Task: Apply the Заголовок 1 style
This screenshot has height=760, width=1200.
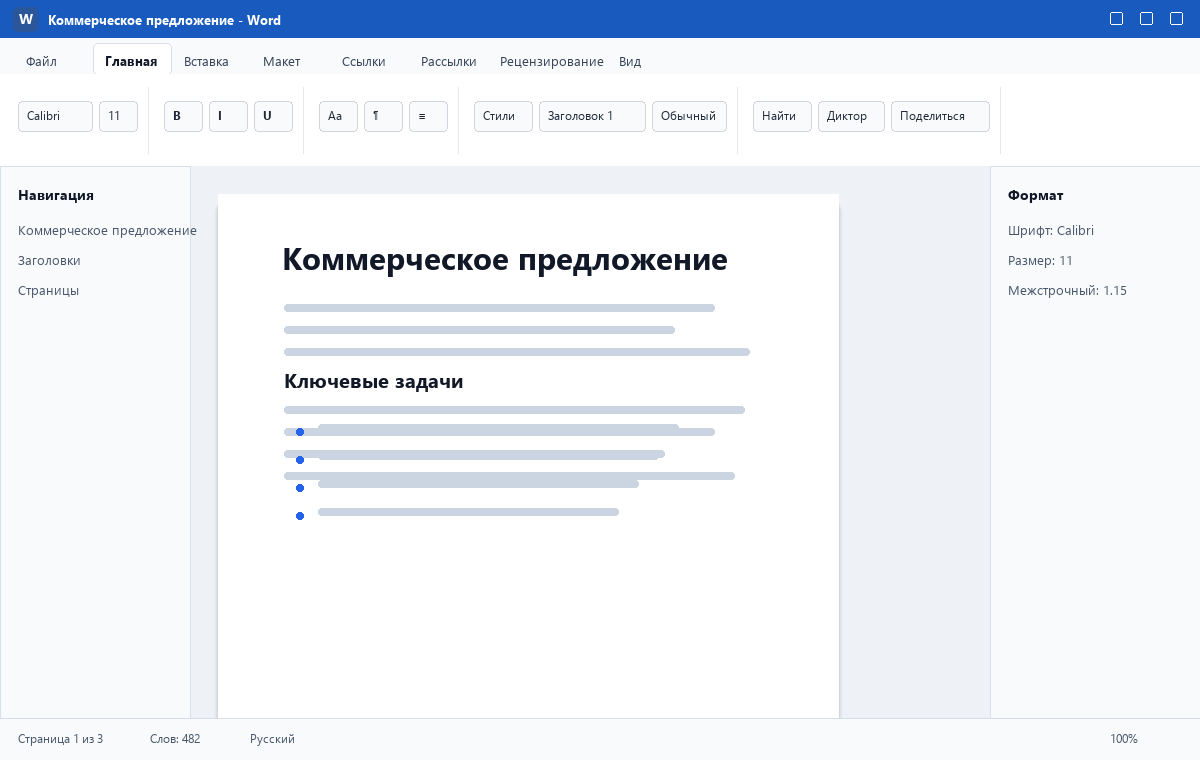Action: coord(592,116)
